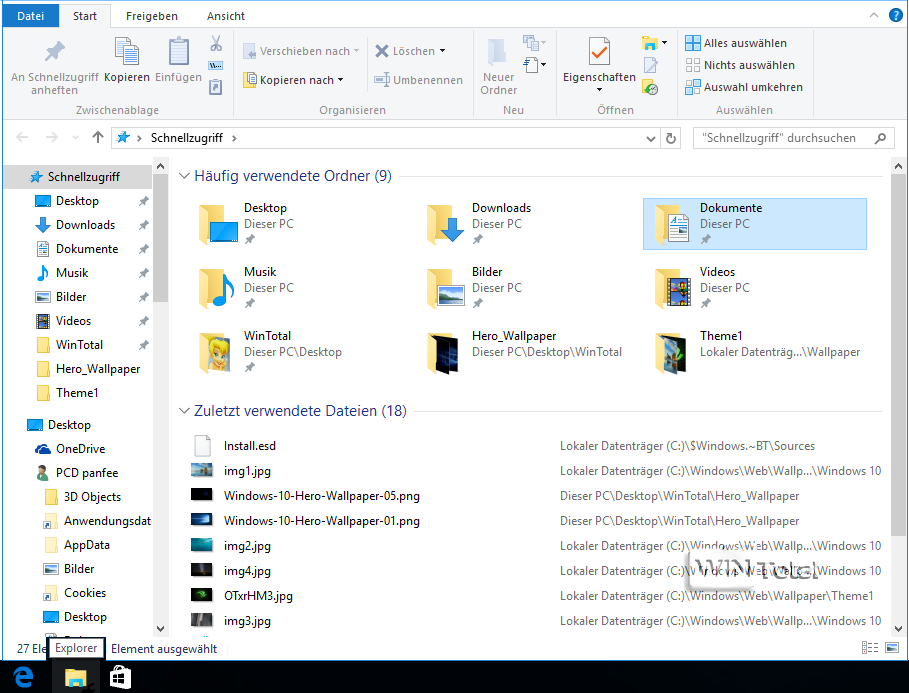Screen dimensions: 909x693
Task: Expand the breadcrumb arrow after Schnellzugriff
Action: click(x=234, y=138)
